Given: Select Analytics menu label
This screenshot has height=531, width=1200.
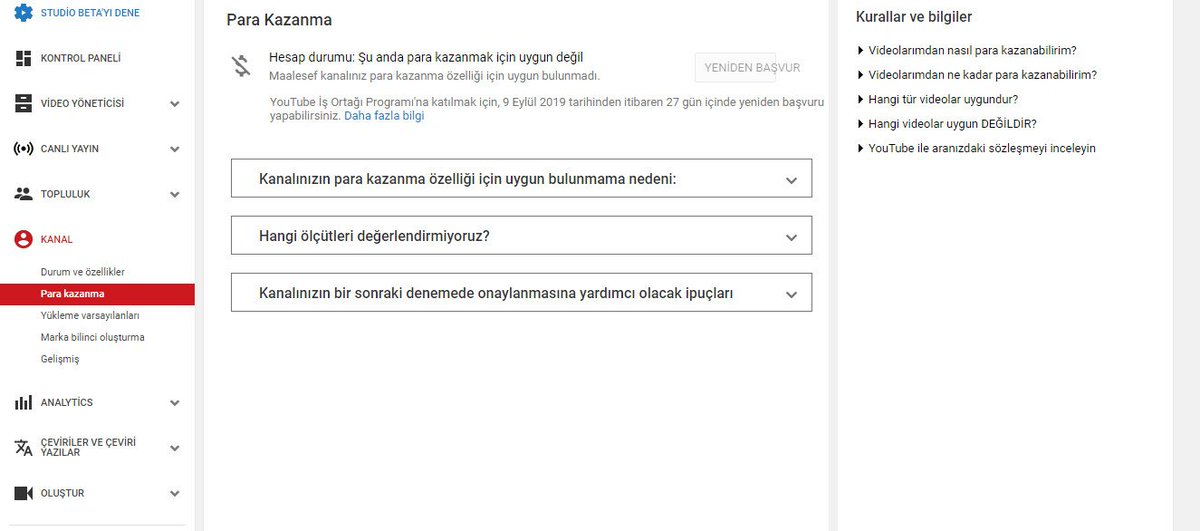Looking at the screenshot, I should point(66,402).
